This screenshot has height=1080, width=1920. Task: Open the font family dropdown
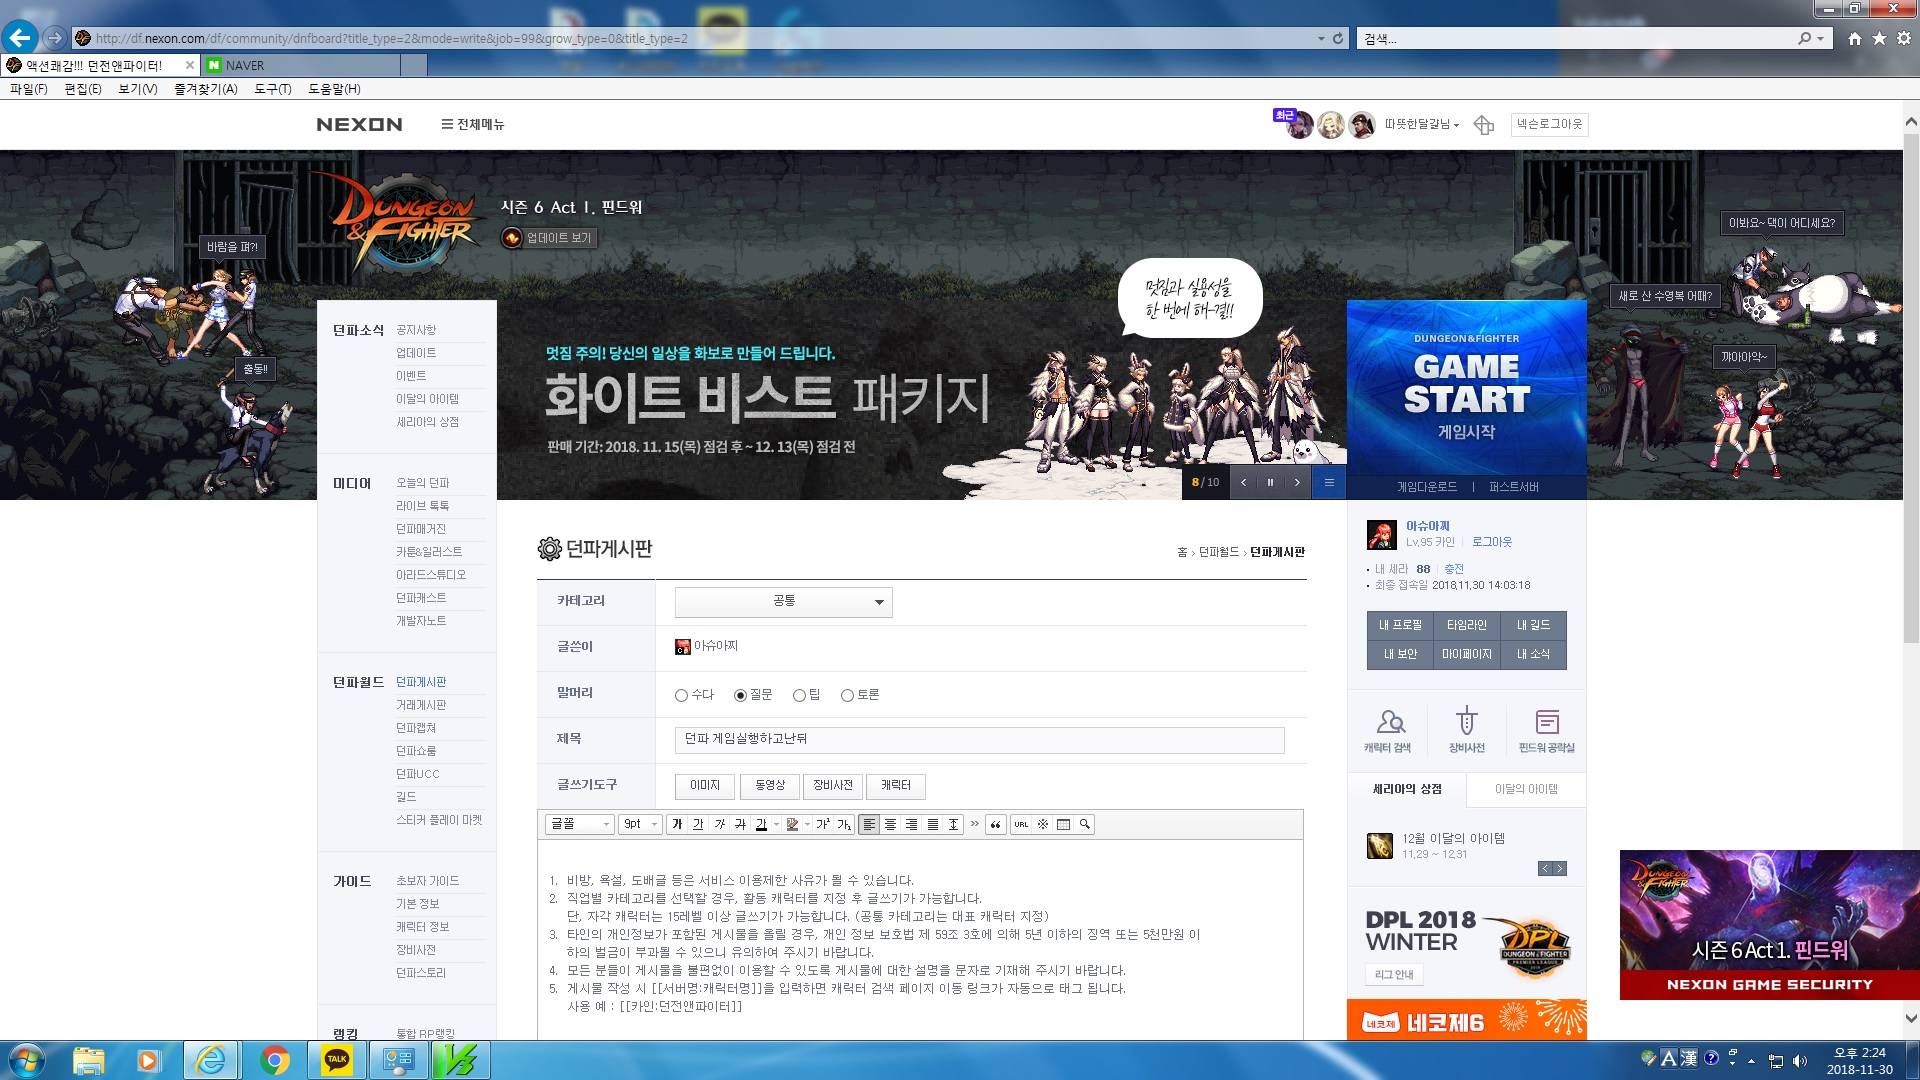pos(579,824)
